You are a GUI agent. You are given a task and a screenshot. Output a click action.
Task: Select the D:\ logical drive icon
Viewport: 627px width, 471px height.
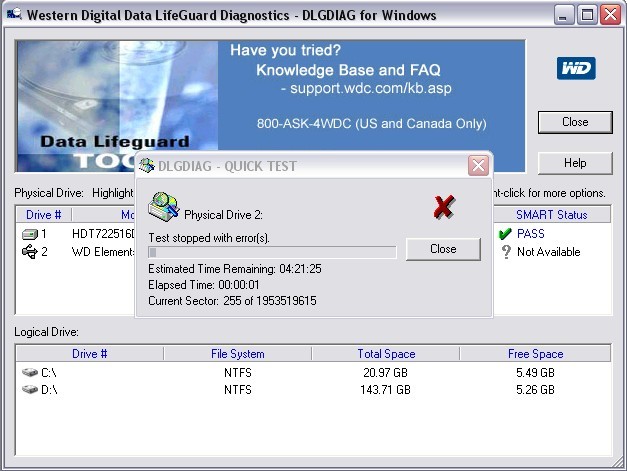[x=30, y=389]
